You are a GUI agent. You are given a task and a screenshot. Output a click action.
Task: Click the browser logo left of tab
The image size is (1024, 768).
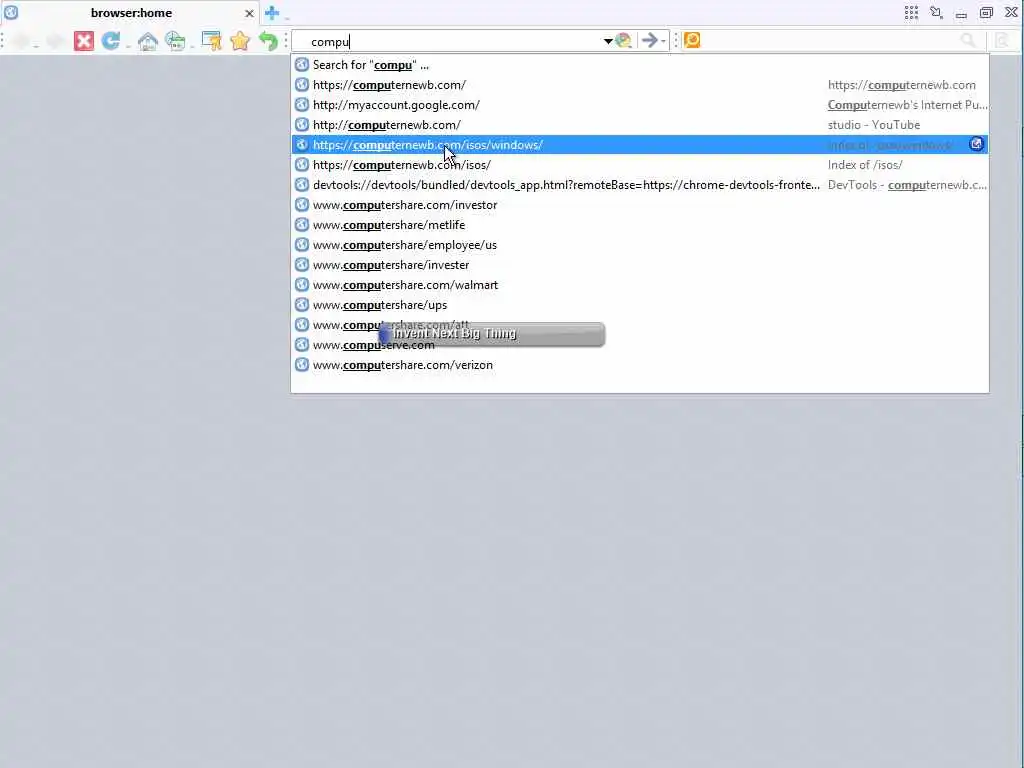pyautogui.click(x=11, y=12)
